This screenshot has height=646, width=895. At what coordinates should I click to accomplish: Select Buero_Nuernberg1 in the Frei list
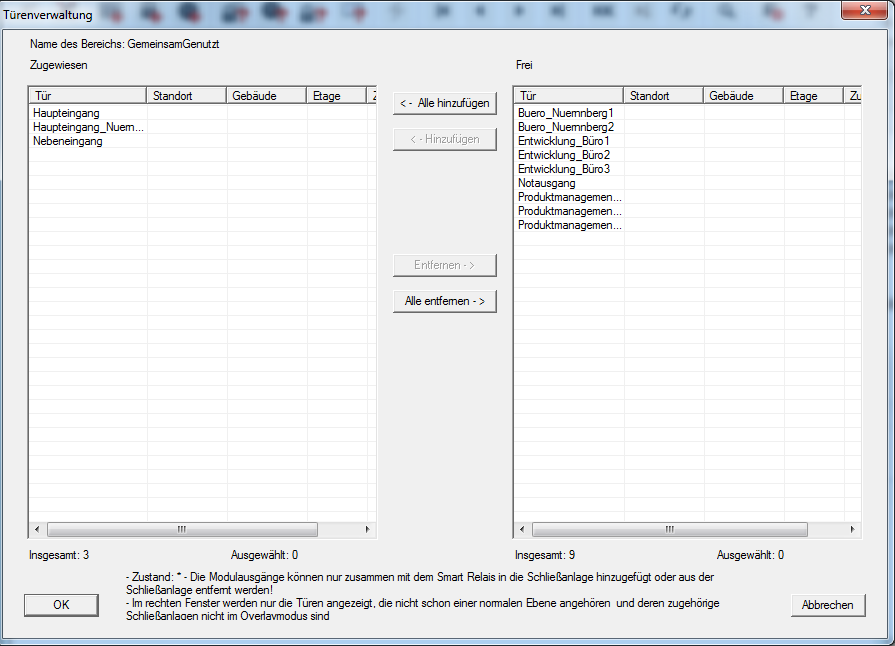click(x=566, y=113)
